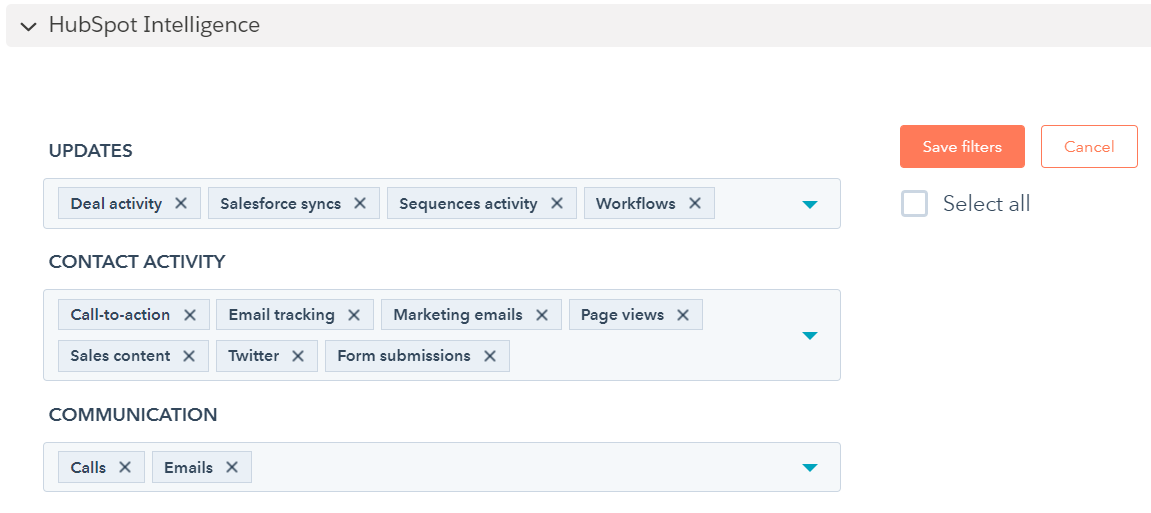Remove the Calls filter tag
Viewport: 1151px width, 513px height.
pos(125,467)
